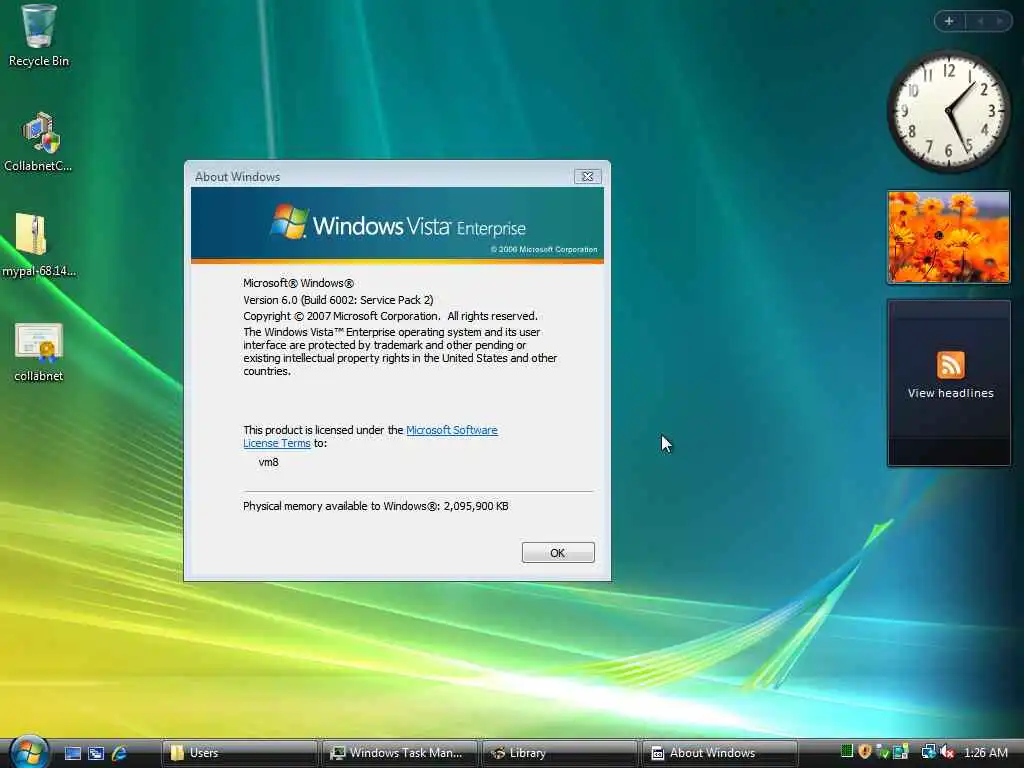Image resolution: width=1024 pixels, height=768 pixels.
Task: Click the About Windows title bar text
Action: tap(237, 177)
